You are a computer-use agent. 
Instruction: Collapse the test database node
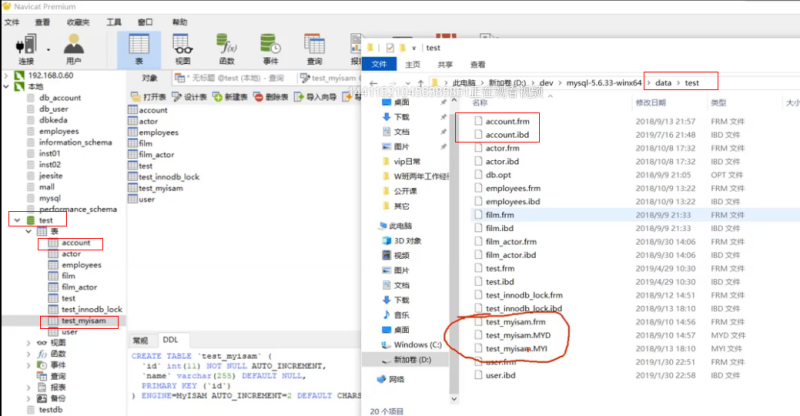[x=17, y=221]
